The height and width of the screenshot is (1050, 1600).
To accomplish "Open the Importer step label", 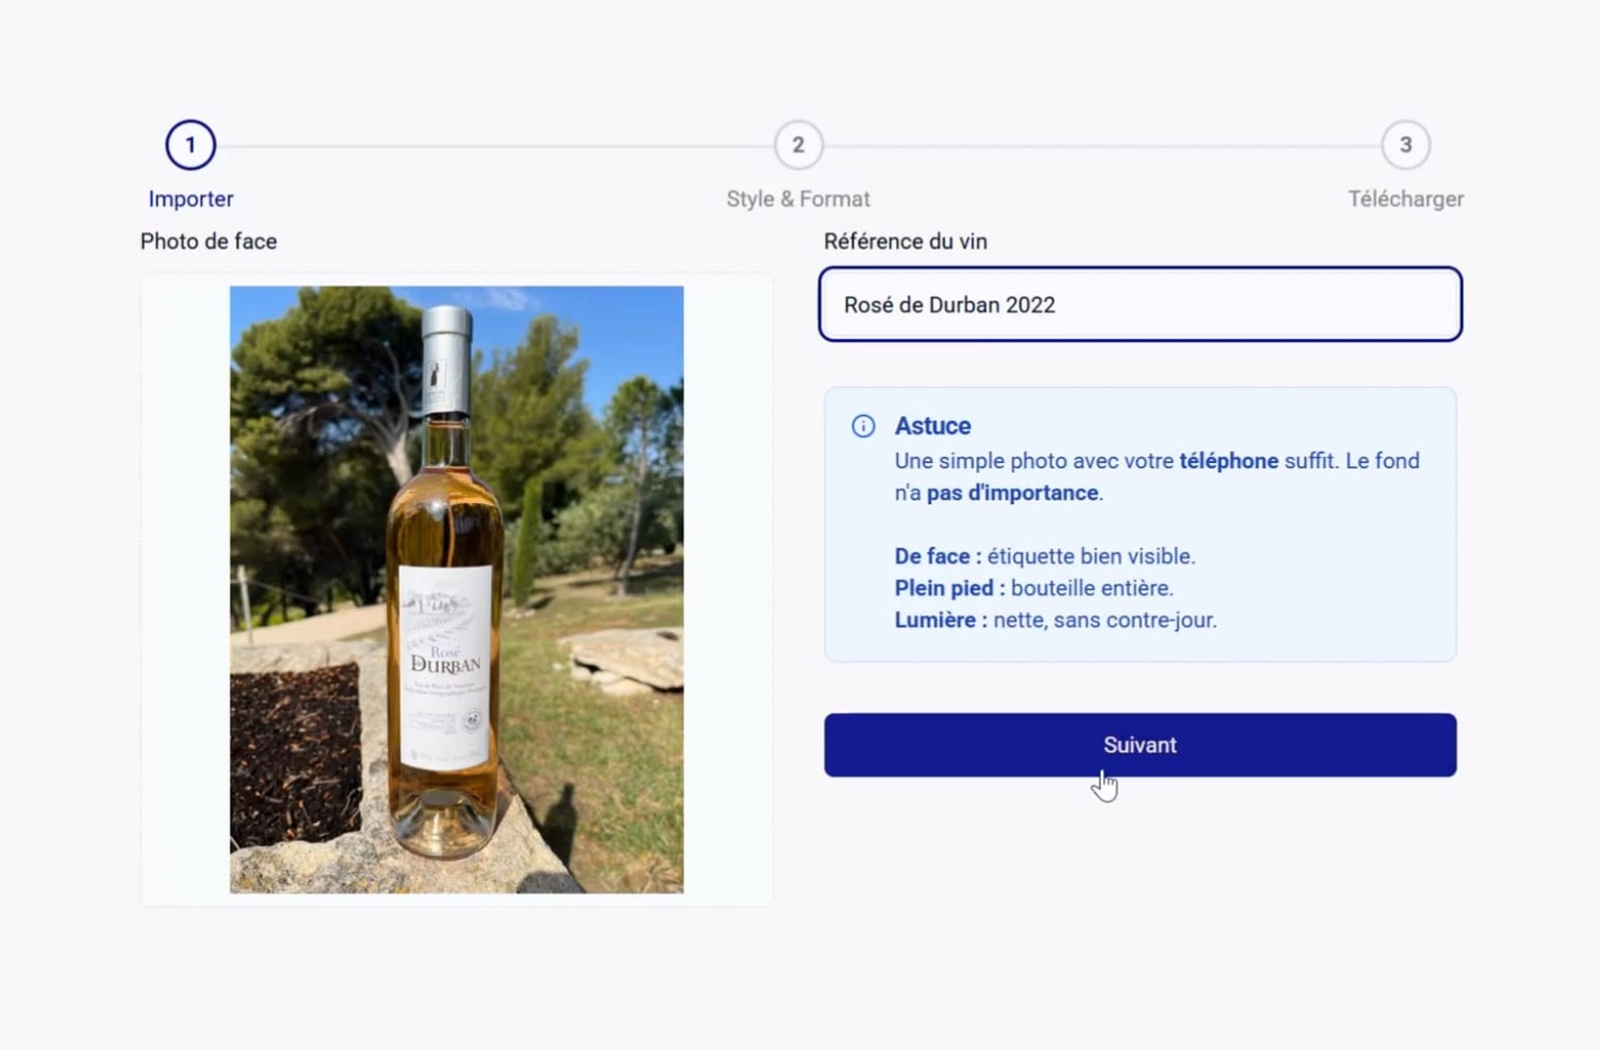I will 190,198.
